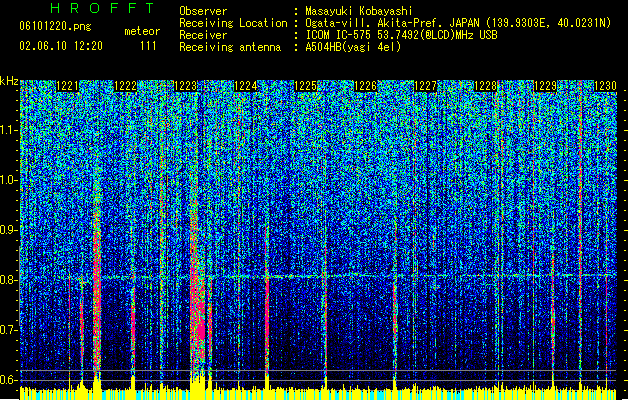
Task: Click the Receiving Location label
Action: coord(233,23)
